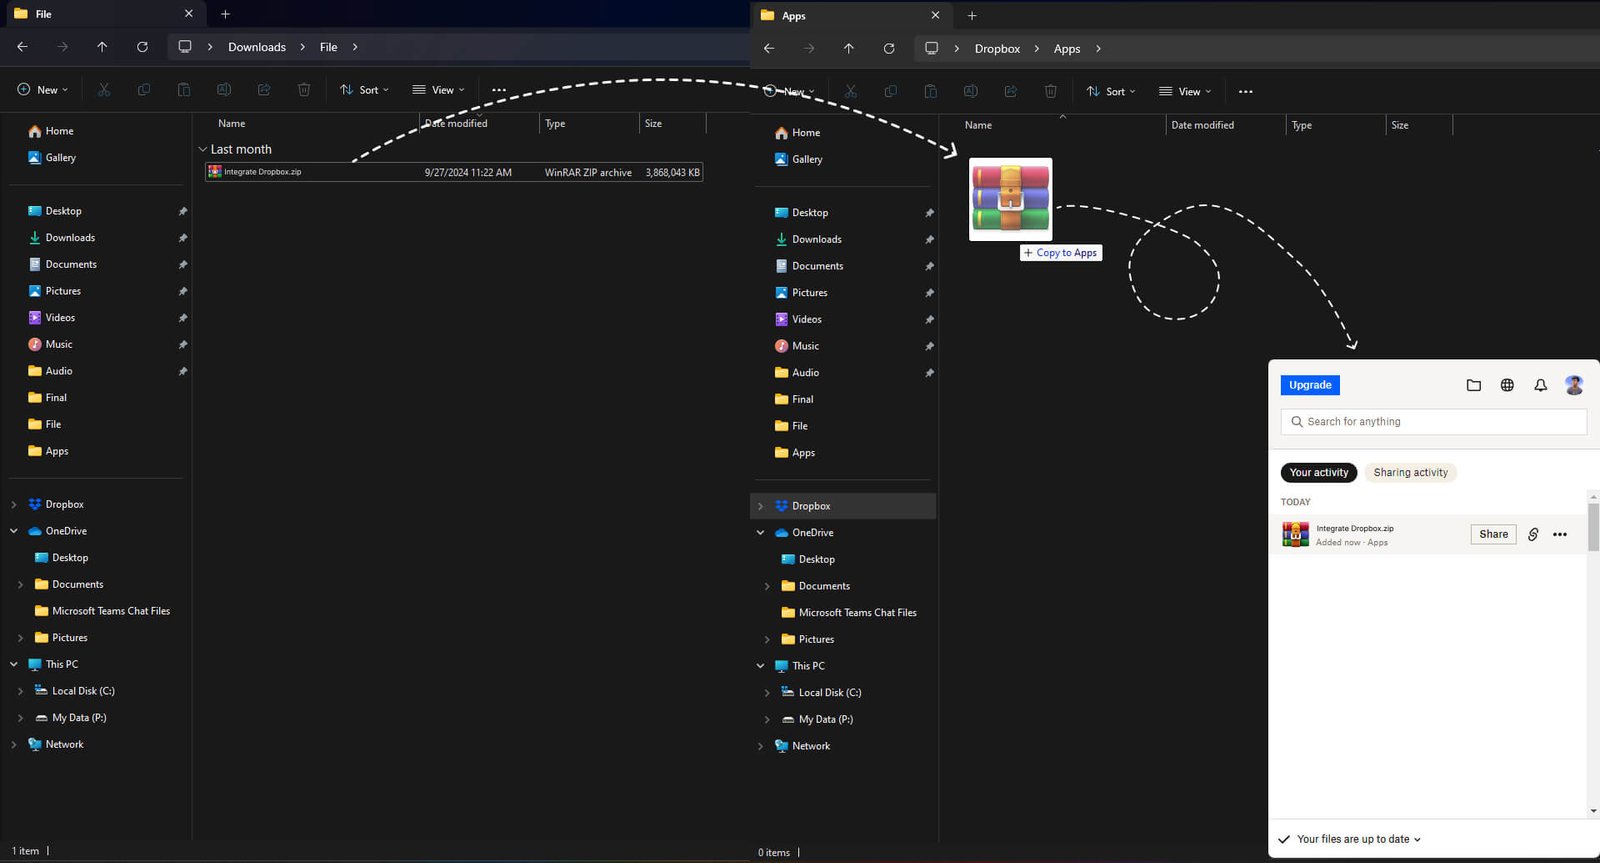Sort by Size column in File window
Screen dimensions: 1600x863
point(672,123)
